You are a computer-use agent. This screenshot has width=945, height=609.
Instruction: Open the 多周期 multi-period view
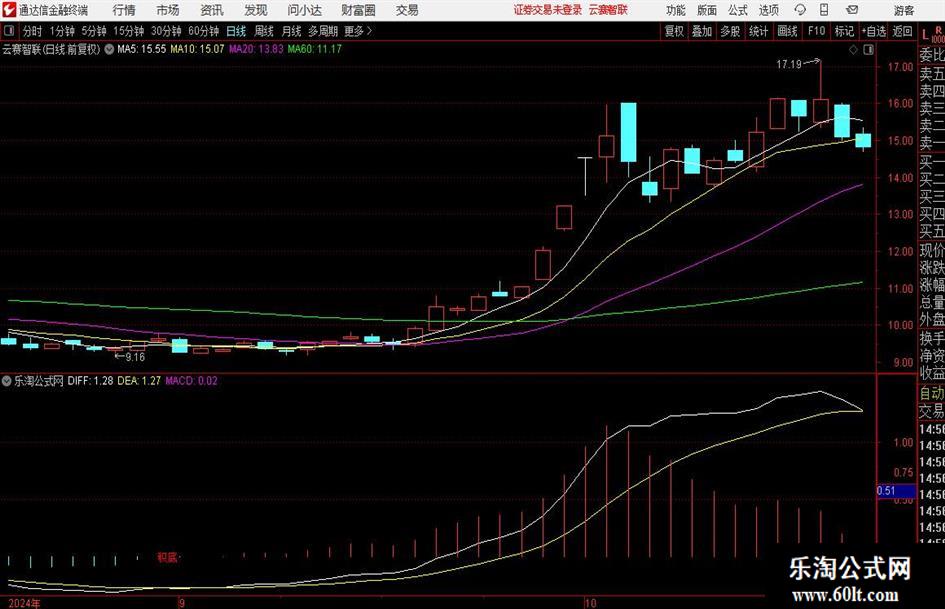(323, 31)
